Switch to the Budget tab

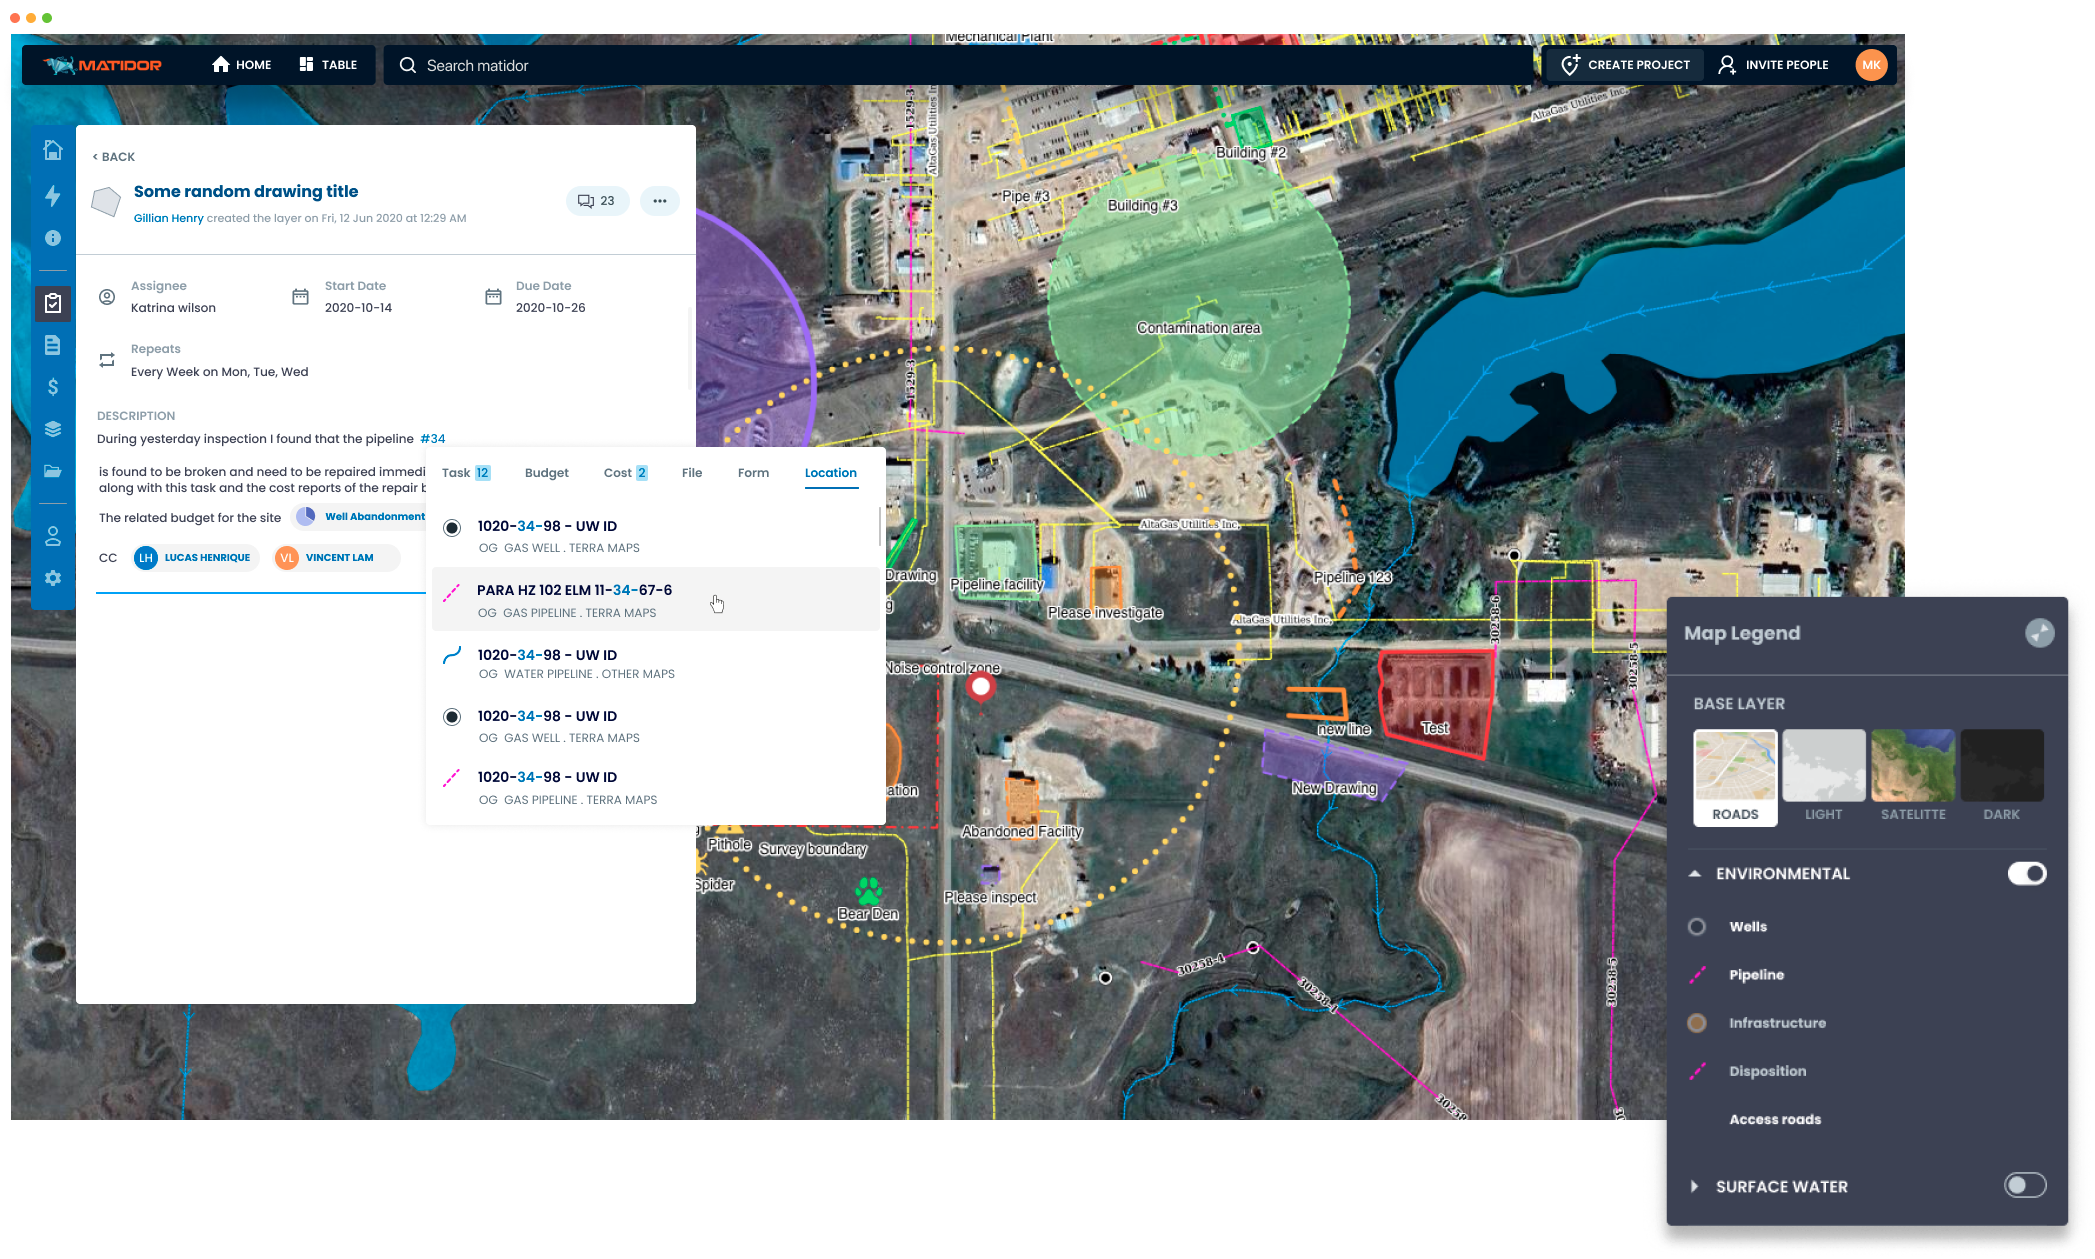click(546, 472)
